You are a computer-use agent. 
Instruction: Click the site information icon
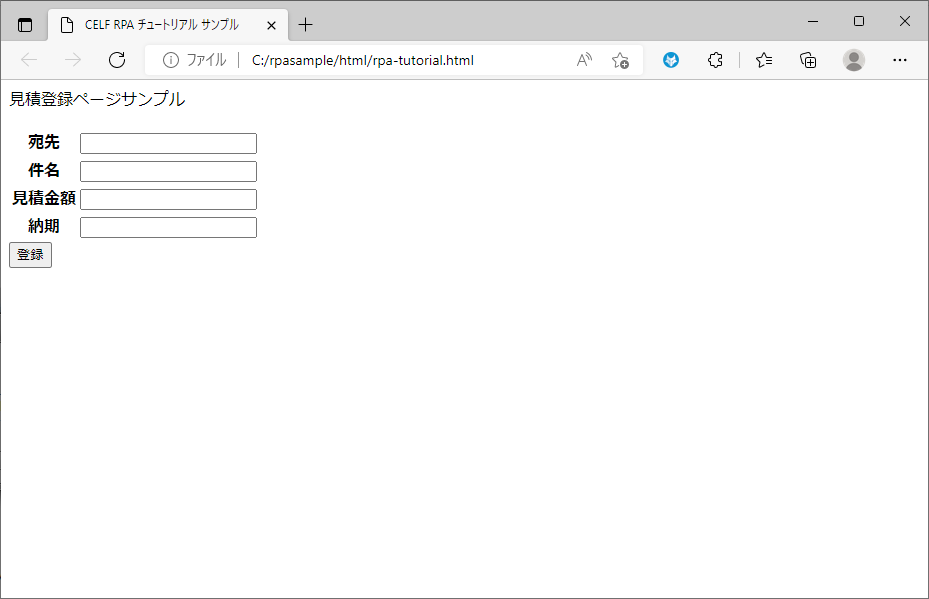click(170, 60)
